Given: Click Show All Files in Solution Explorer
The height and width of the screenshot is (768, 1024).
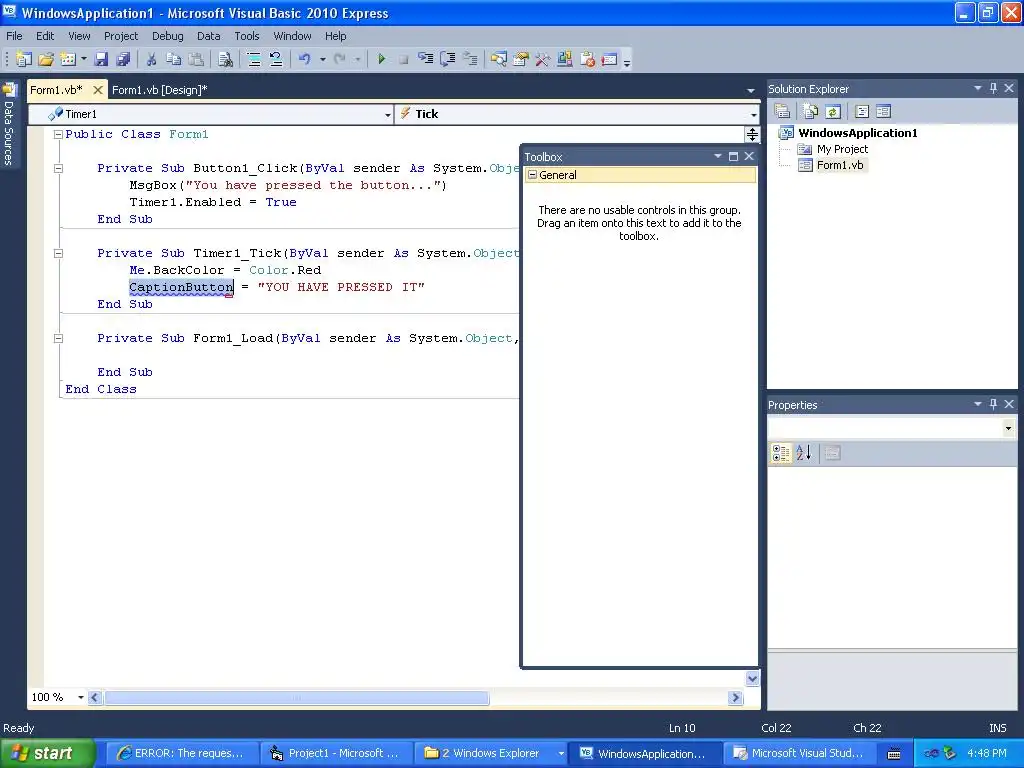Looking at the screenshot, I should pyautogui.click(x=810, y=112).
